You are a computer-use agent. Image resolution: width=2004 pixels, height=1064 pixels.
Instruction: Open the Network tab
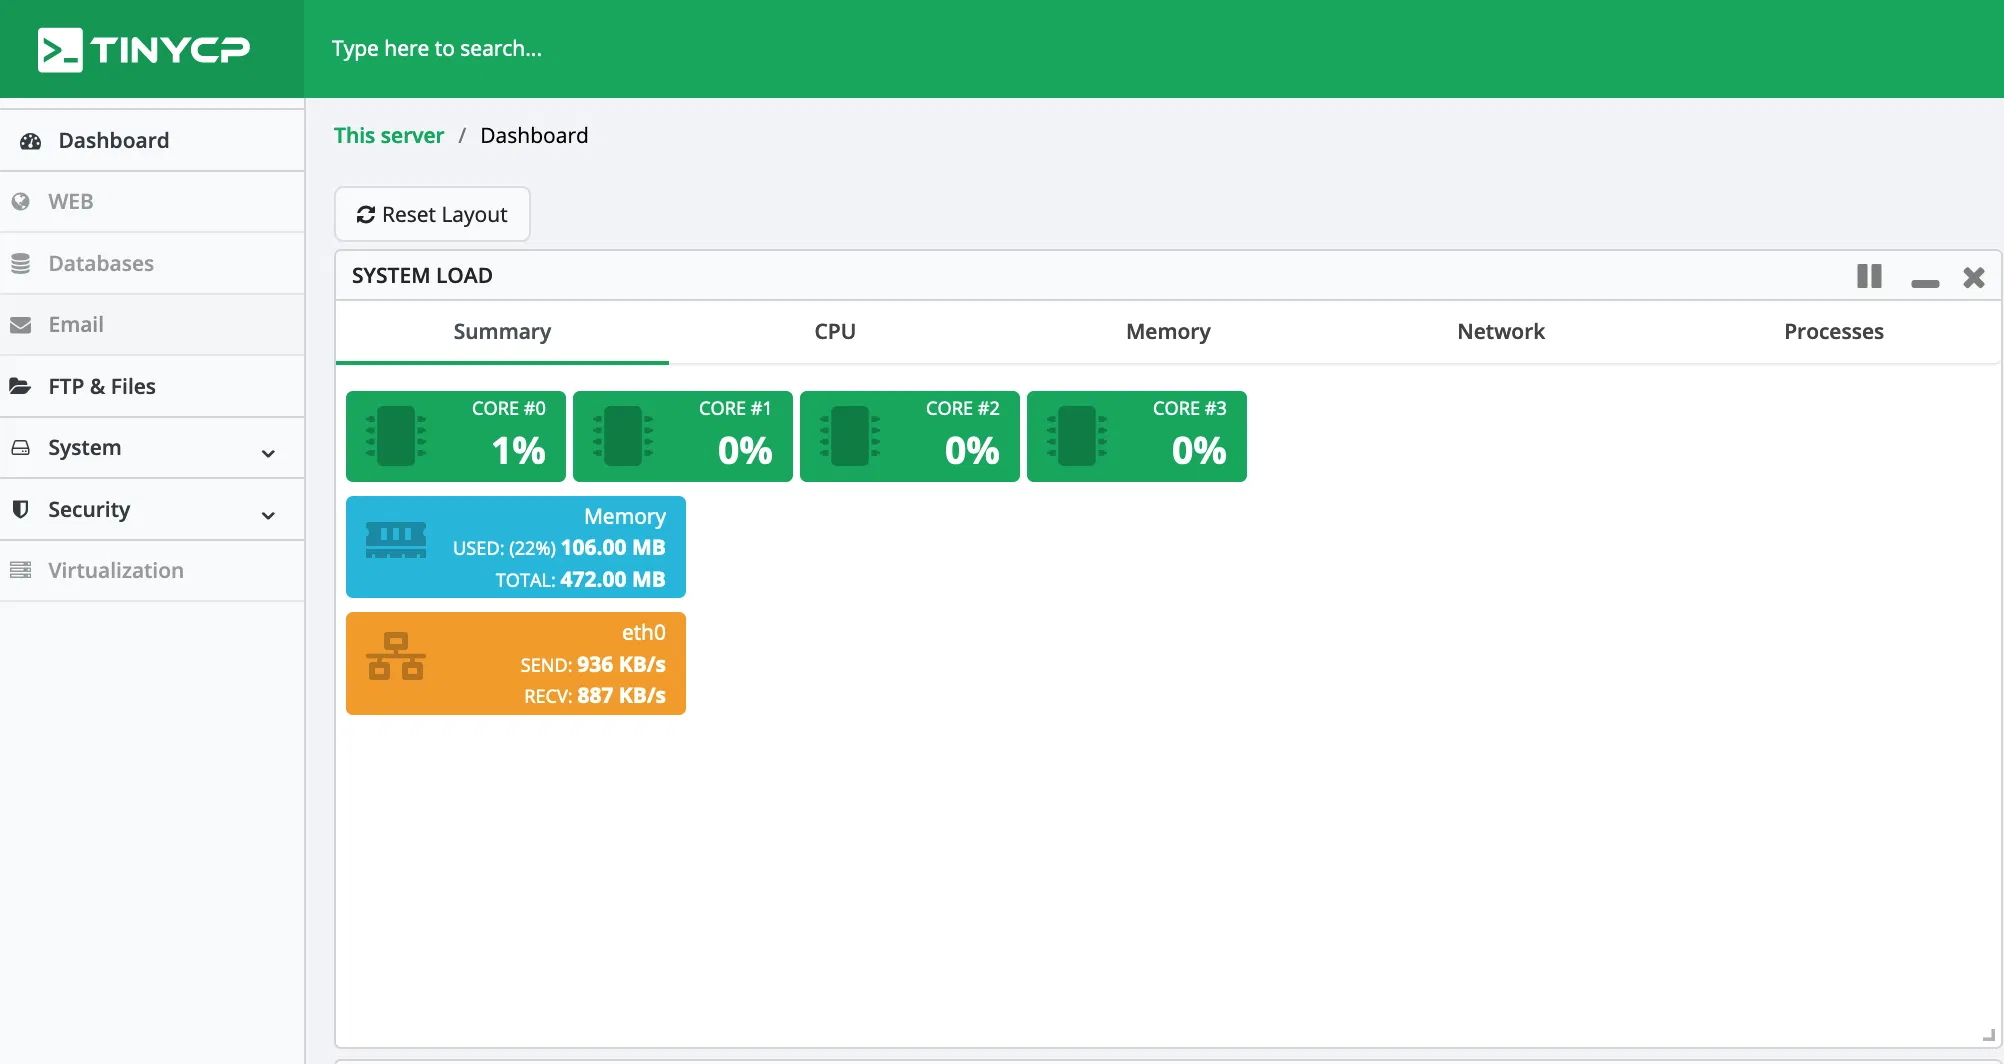pyautogui.click(x=1501, y=332)
